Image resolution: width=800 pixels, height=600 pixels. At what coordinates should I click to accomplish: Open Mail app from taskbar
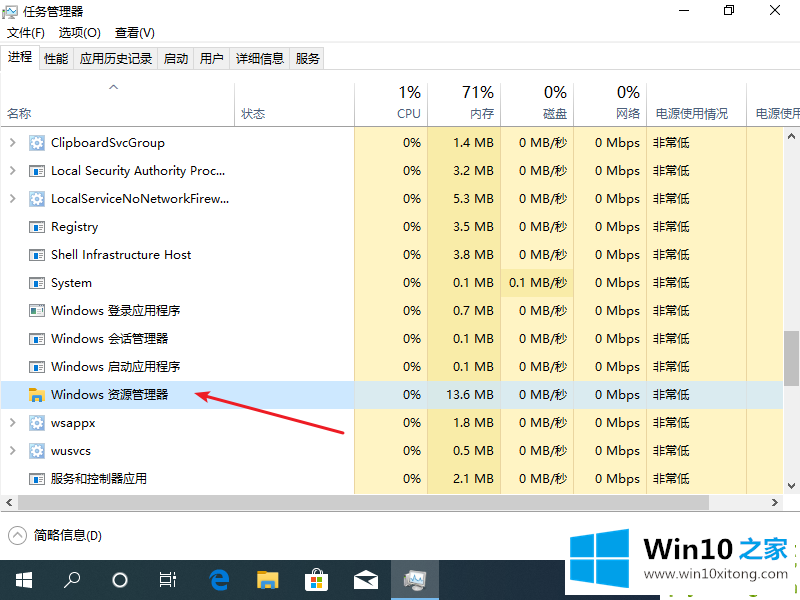(366, 580)
